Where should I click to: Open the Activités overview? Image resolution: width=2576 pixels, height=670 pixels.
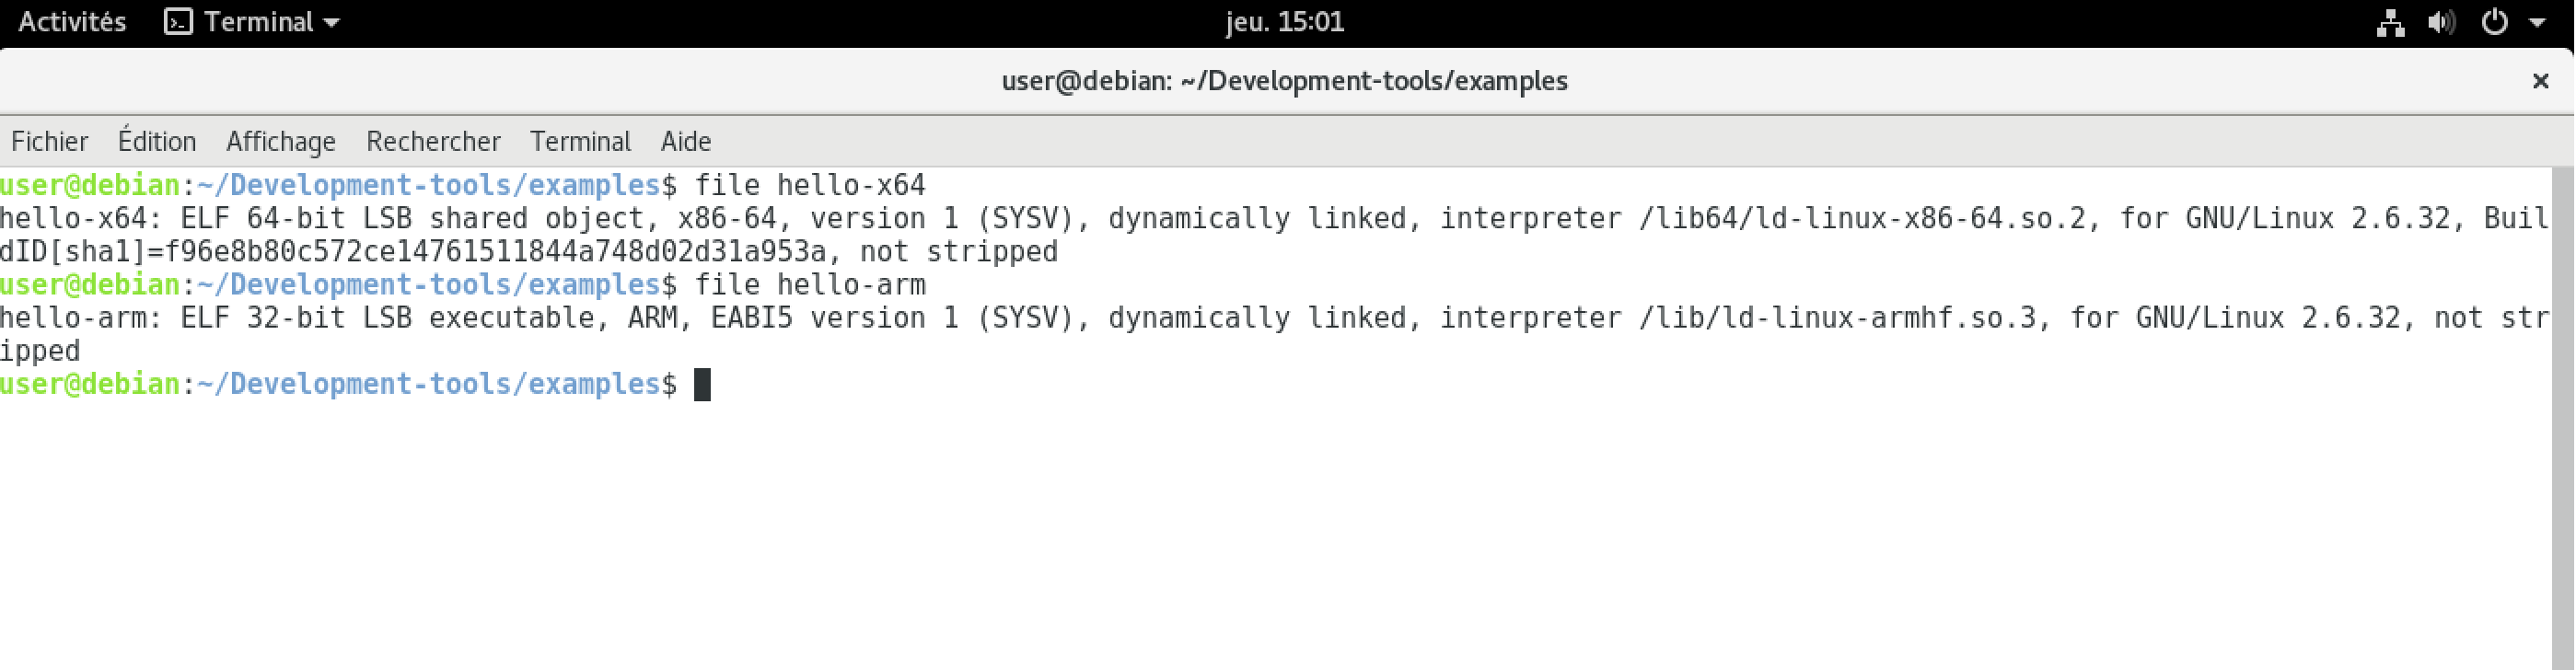click(72, 22)
